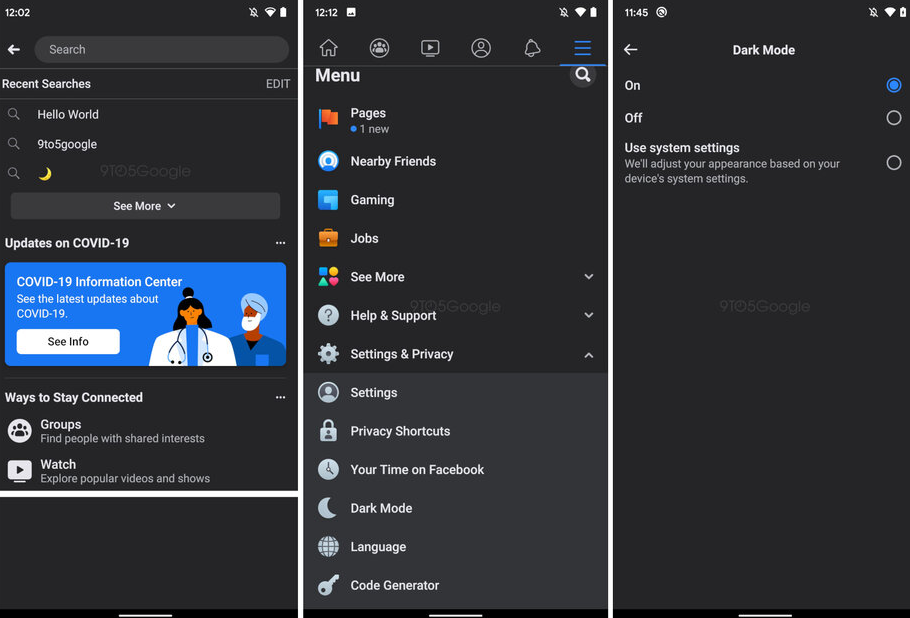Image resolution: width=910 pixels, height=618 pixels.
Task: Tap the Help & Support question icon
Action: (328, 315)
